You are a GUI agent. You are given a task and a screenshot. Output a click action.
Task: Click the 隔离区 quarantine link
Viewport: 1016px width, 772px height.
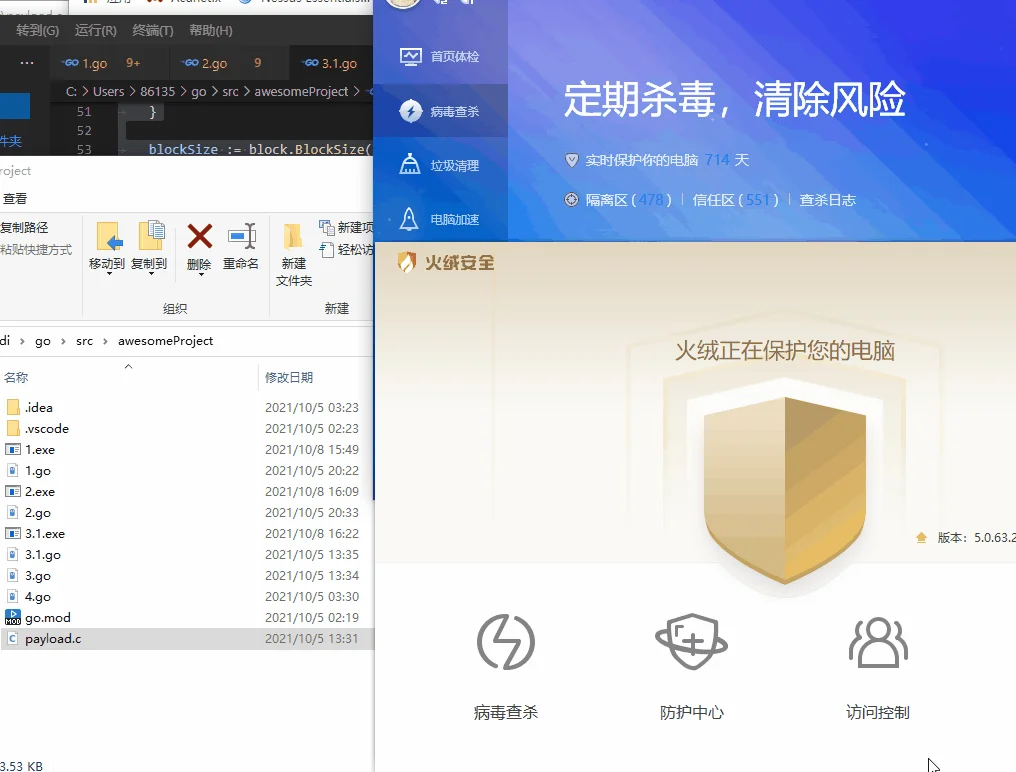pos(628,200)
